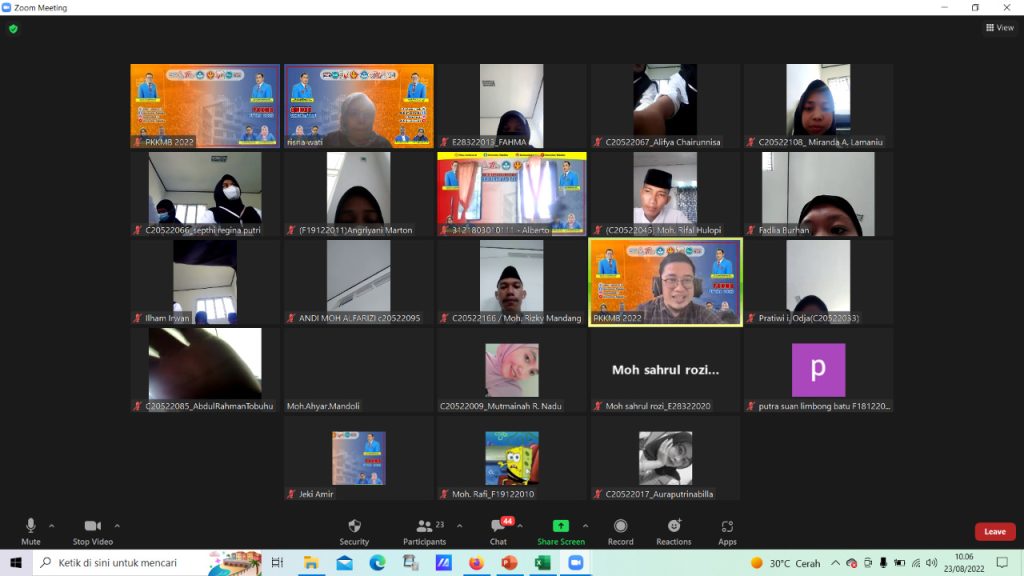Click the Windows taskbar search box
Screen dimensions: 1024x576
[x=120, y=563]
